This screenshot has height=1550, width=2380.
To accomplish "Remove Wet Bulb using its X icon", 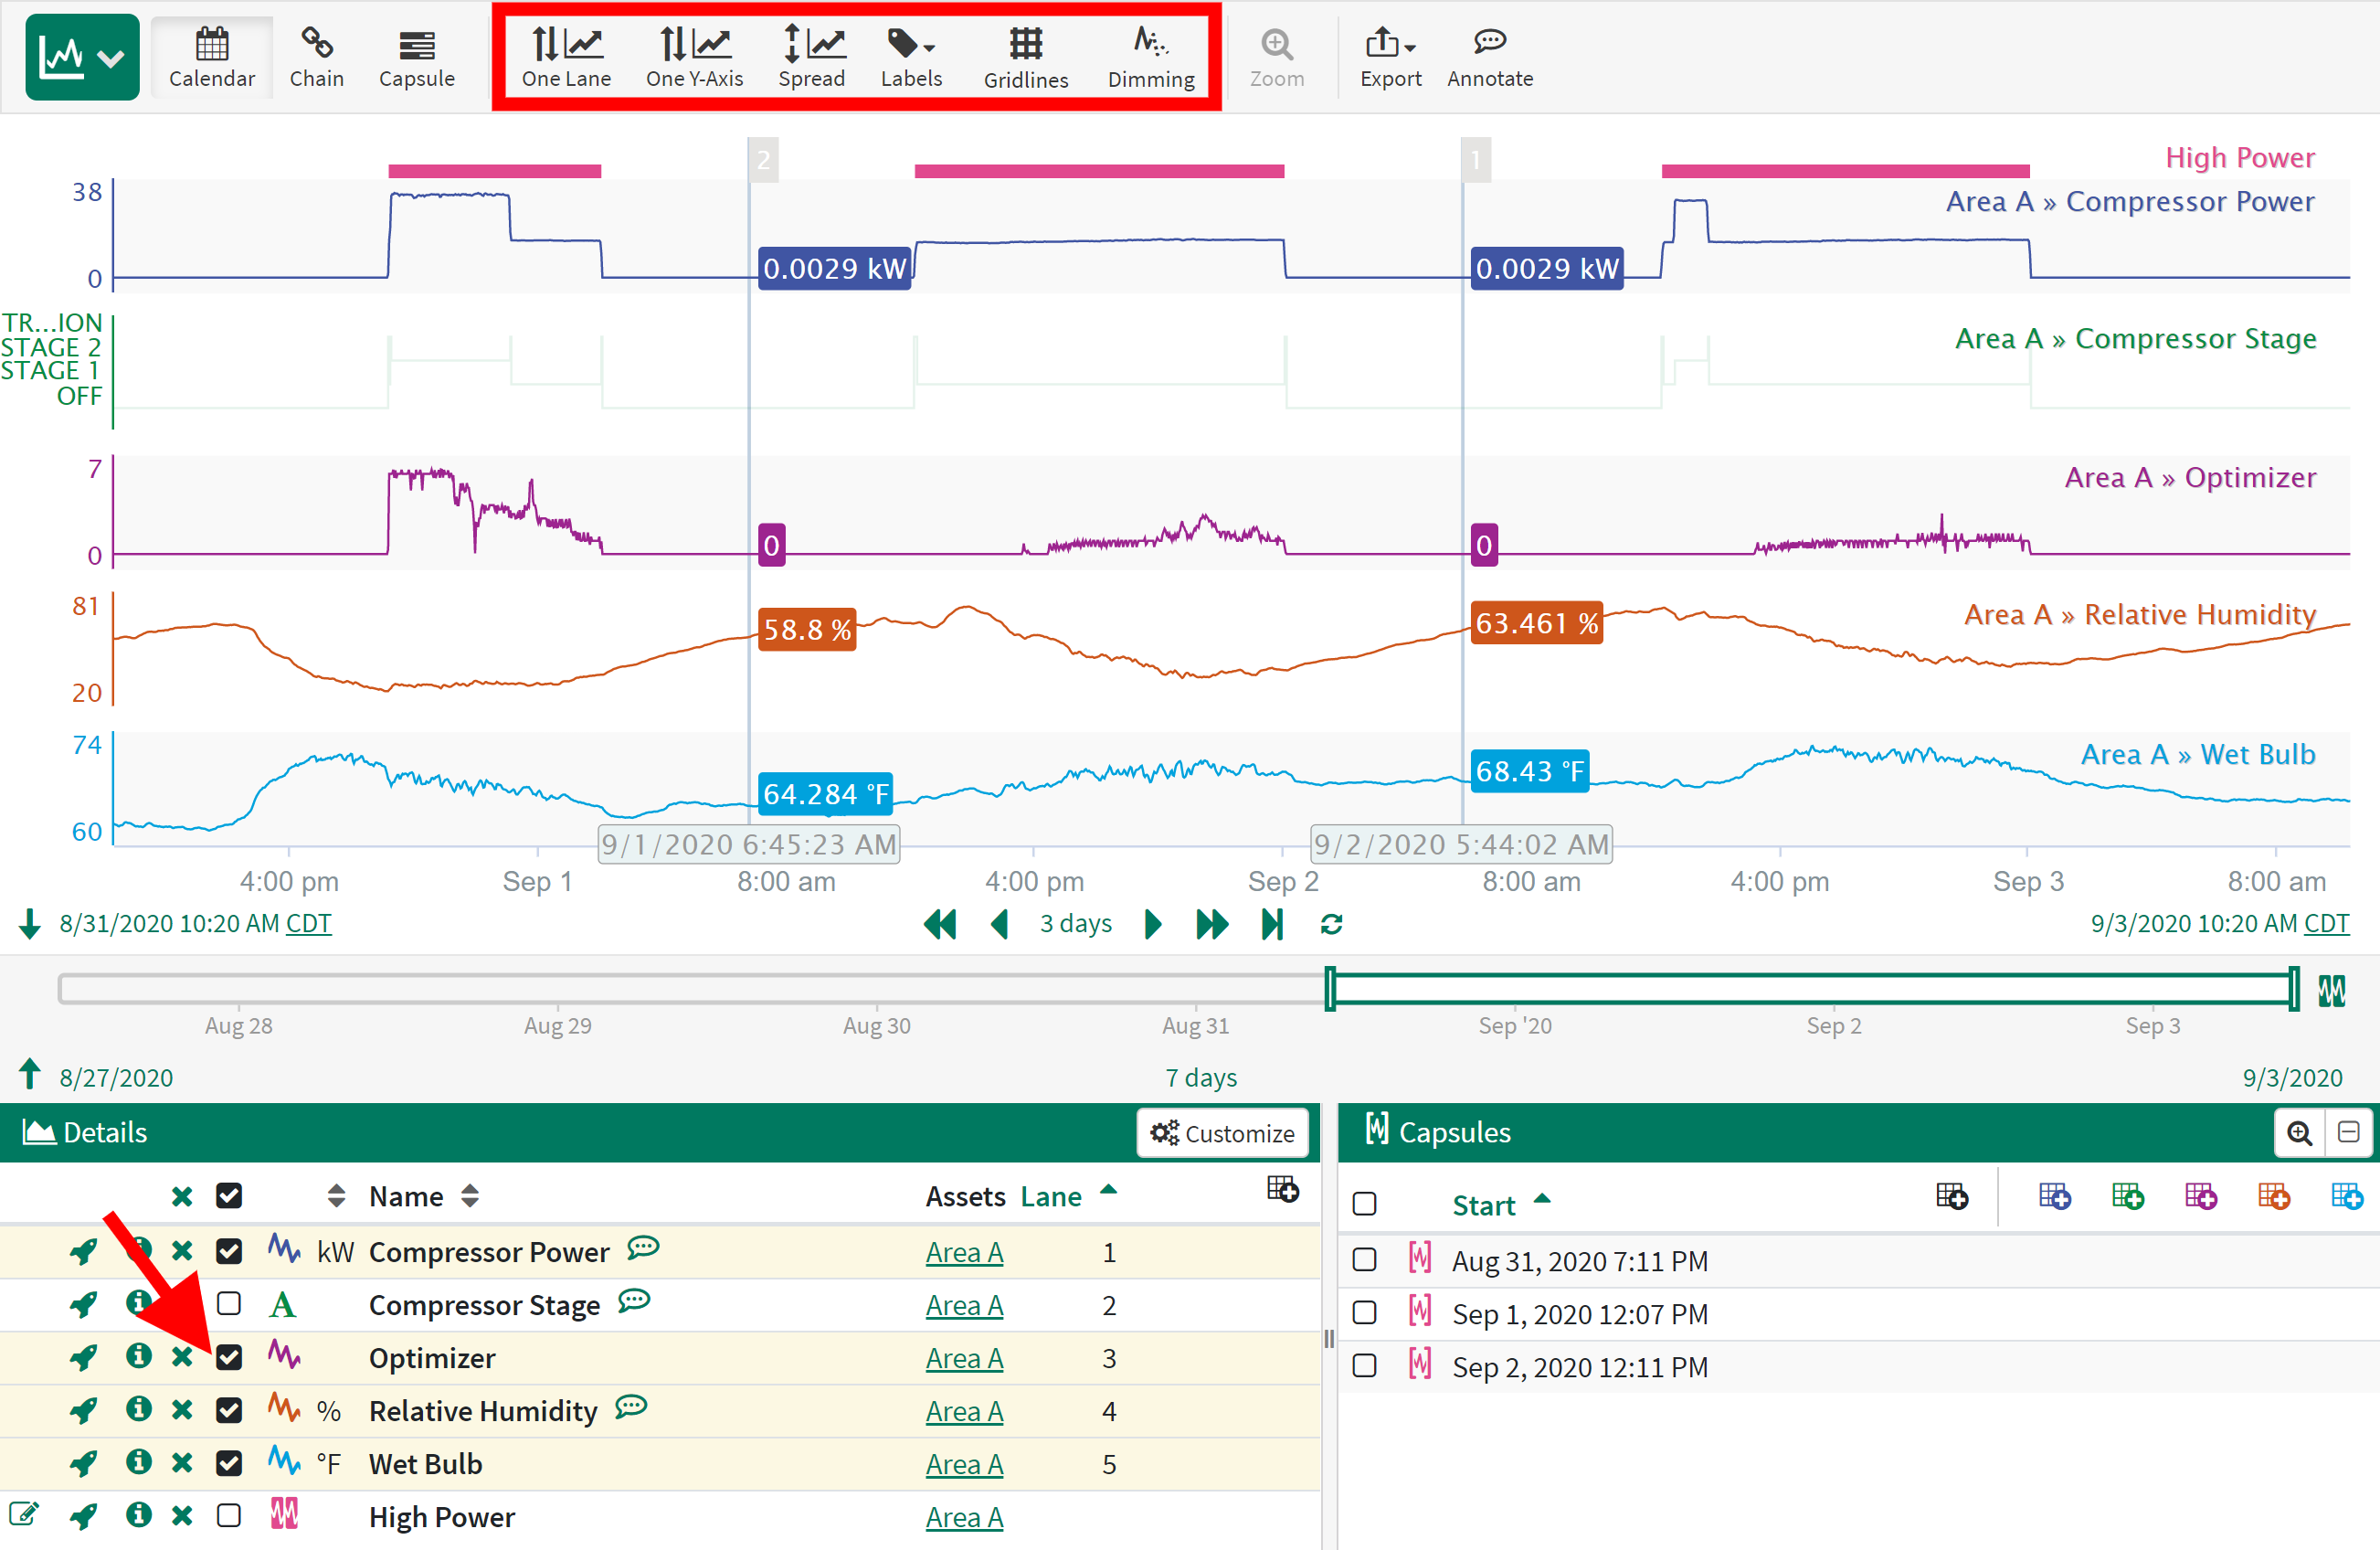I will [181, 1464].
